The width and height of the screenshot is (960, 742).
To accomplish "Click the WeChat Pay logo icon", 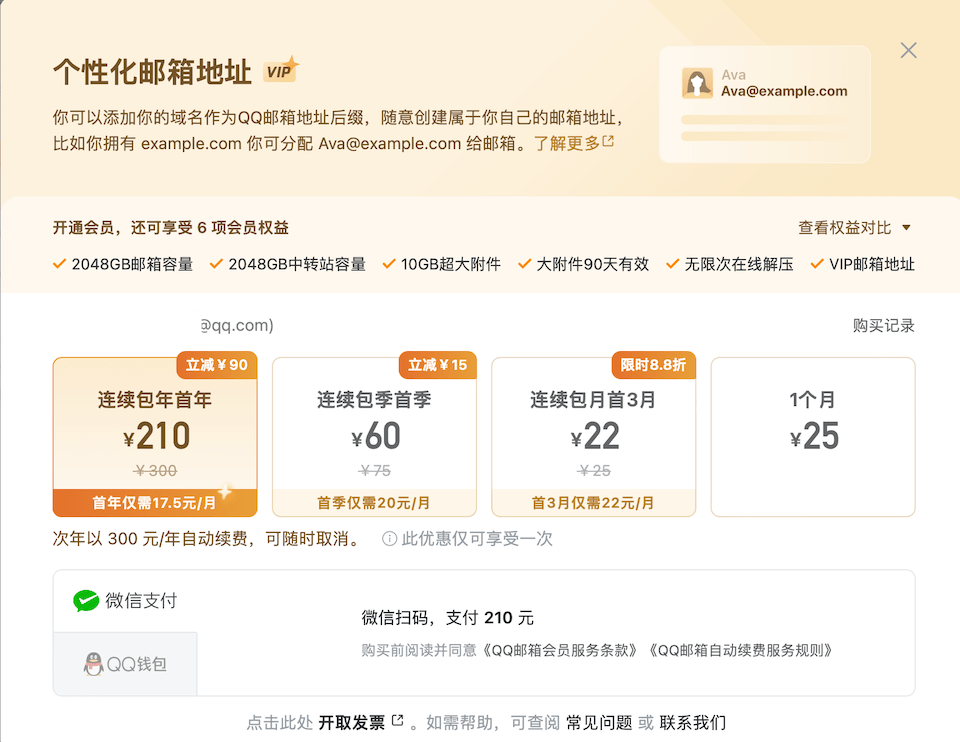I will click(x=86, y=601).
